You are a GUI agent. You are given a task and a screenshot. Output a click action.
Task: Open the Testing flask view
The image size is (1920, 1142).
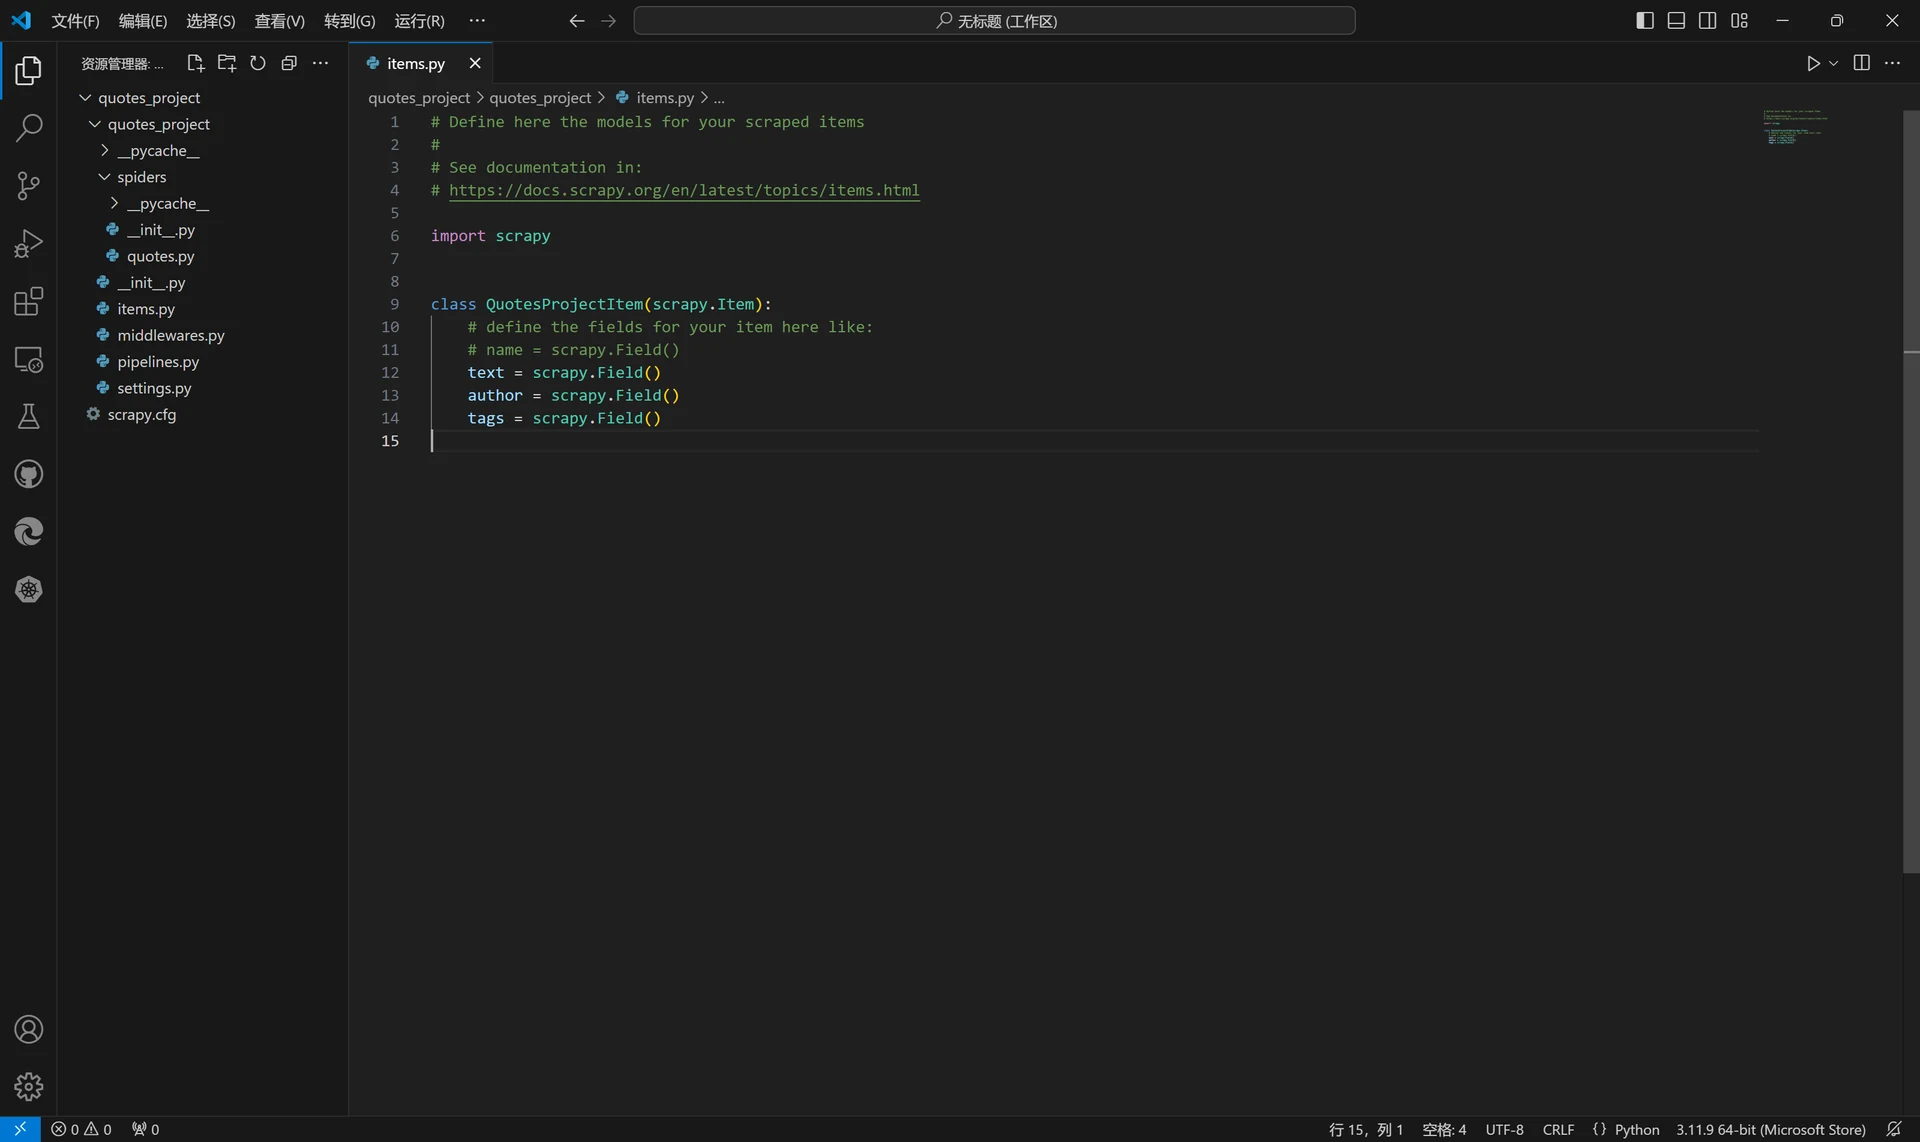pos(29,416)
